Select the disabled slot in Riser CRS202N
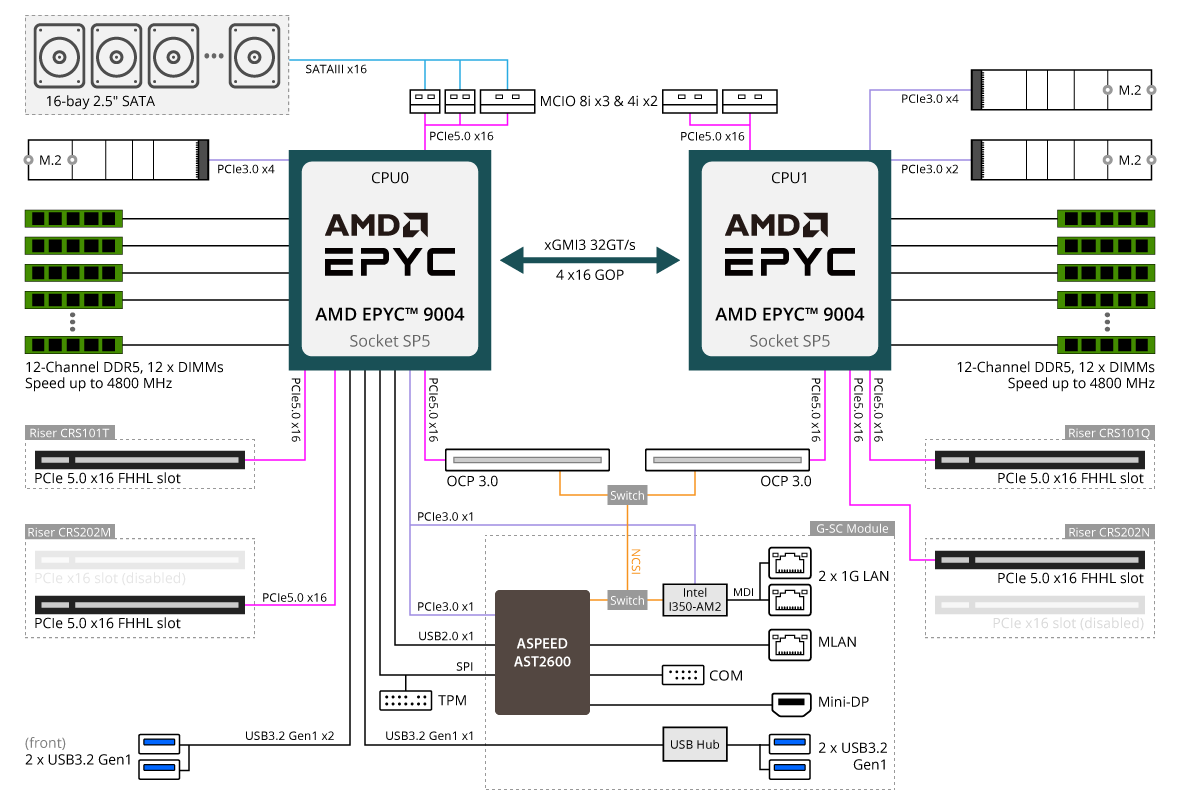Viewport: 1180px width, 805px height. (x=1040, y=605)
